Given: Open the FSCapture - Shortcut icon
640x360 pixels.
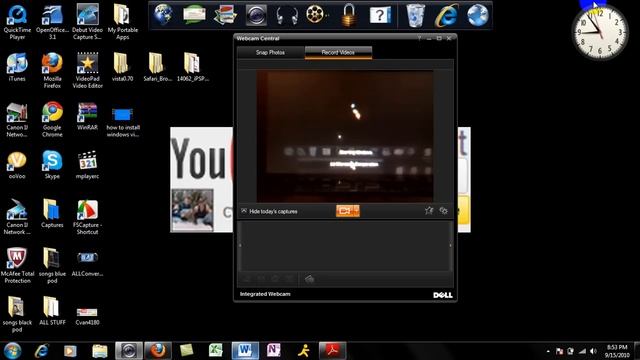Looking at the screenshot, I should [x=87, y=216].
